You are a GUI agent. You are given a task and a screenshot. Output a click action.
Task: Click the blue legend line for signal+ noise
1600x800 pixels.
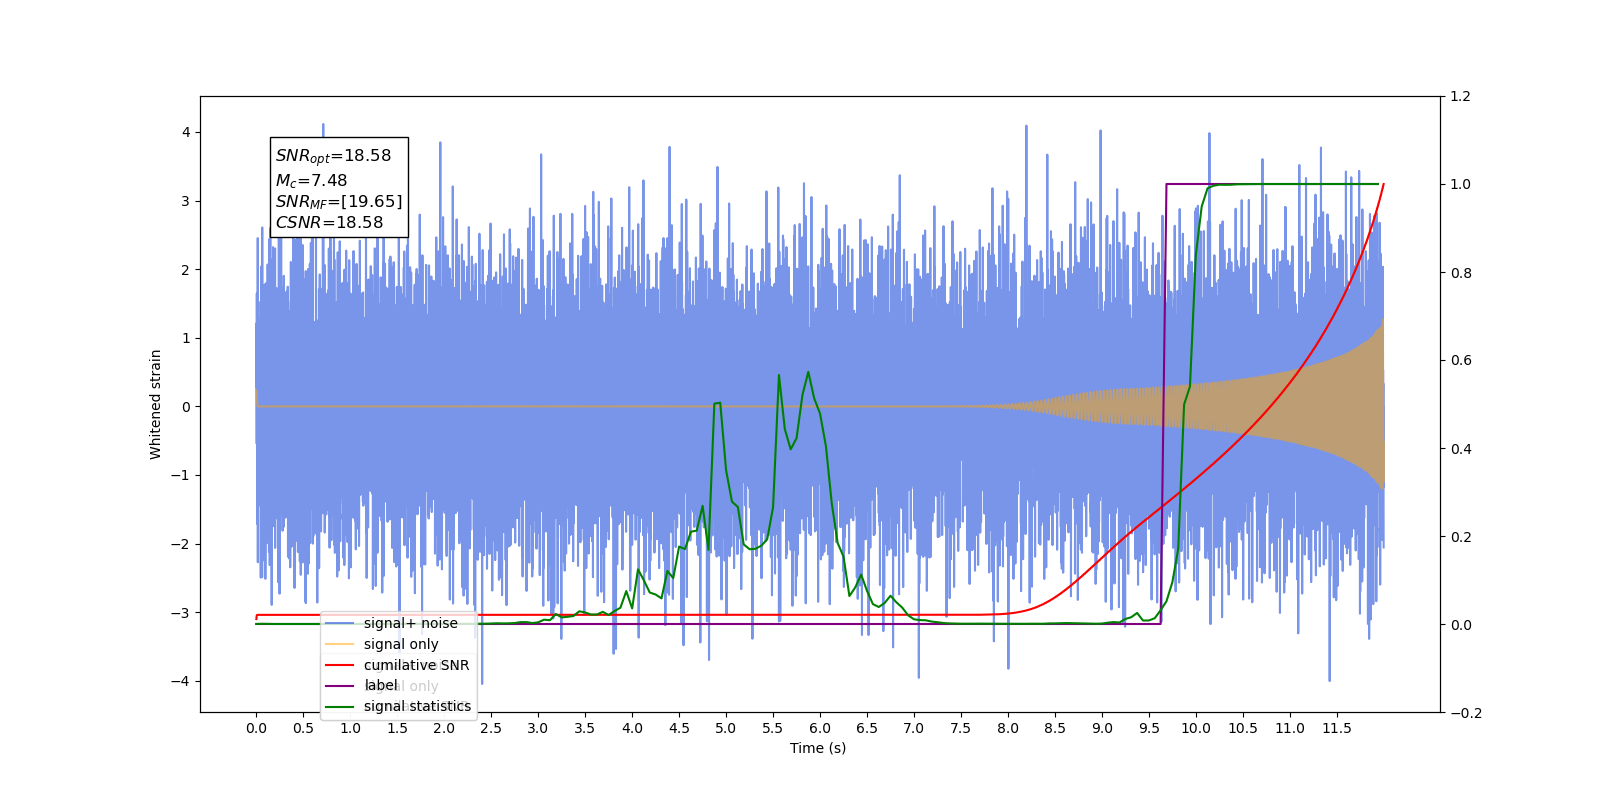(x=340, y=624)
